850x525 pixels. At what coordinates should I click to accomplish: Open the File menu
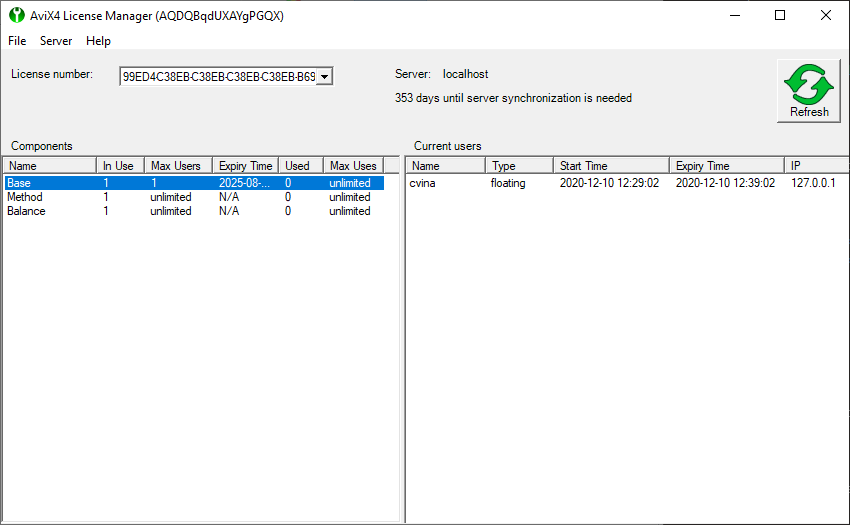(x=17, y=41)
